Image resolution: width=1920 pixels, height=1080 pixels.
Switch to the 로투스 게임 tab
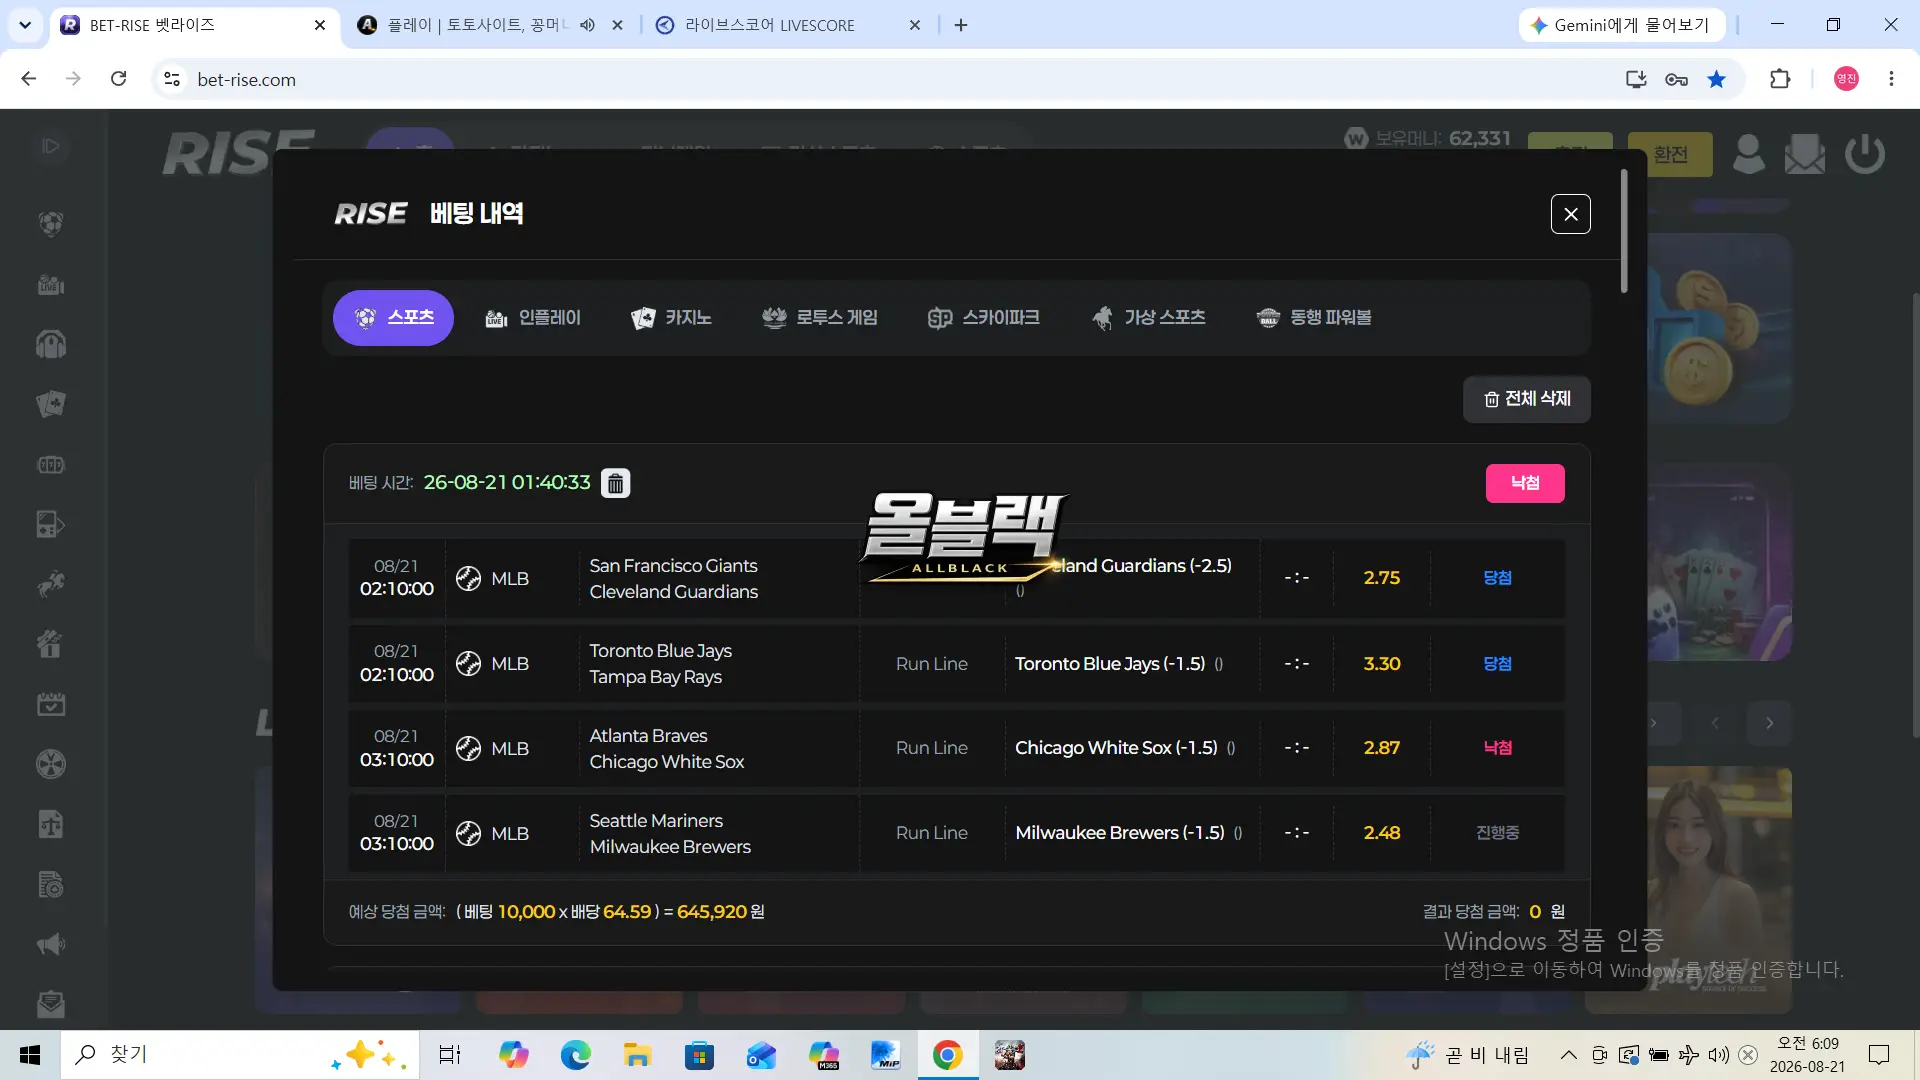[820, 318]
